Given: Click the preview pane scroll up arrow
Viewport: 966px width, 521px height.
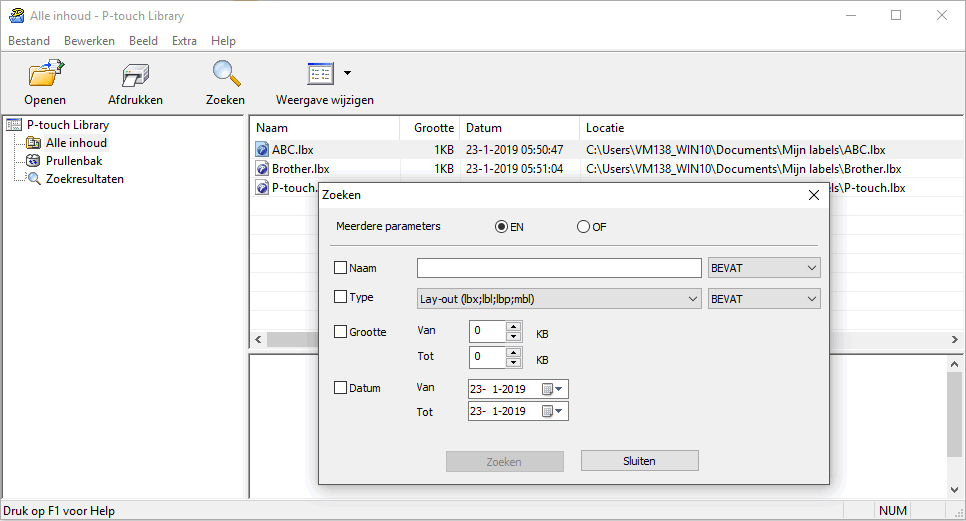Looking at the screenshot, I should (954, 364).
